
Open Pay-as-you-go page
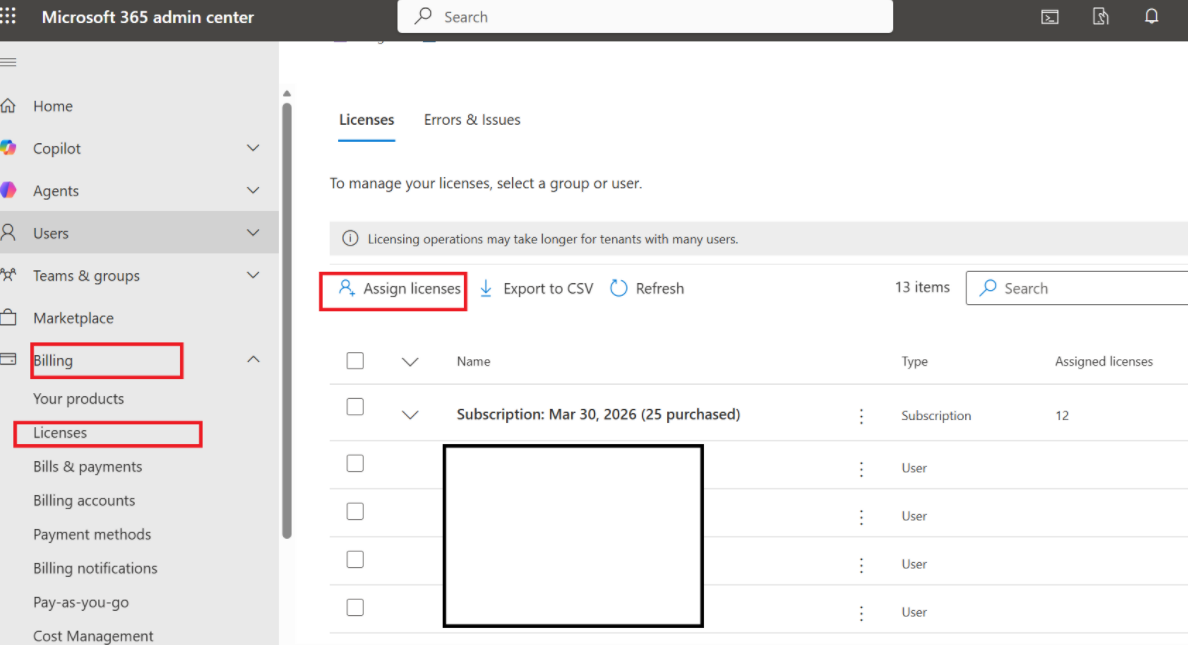81,603
